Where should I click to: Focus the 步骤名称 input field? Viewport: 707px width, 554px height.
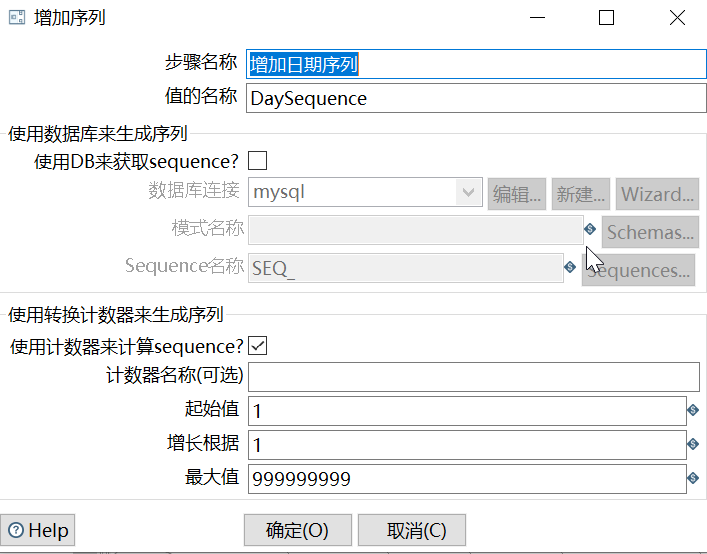pyautogui.click(x=476, y=64)
